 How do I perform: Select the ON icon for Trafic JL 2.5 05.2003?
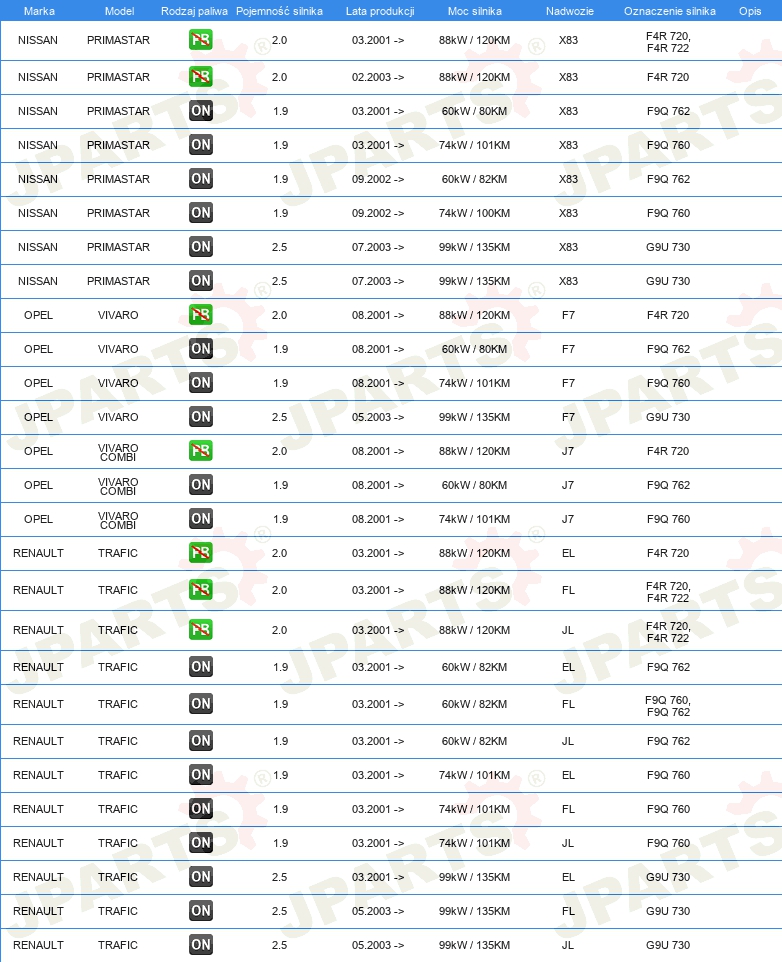click(x=201, y=945)
